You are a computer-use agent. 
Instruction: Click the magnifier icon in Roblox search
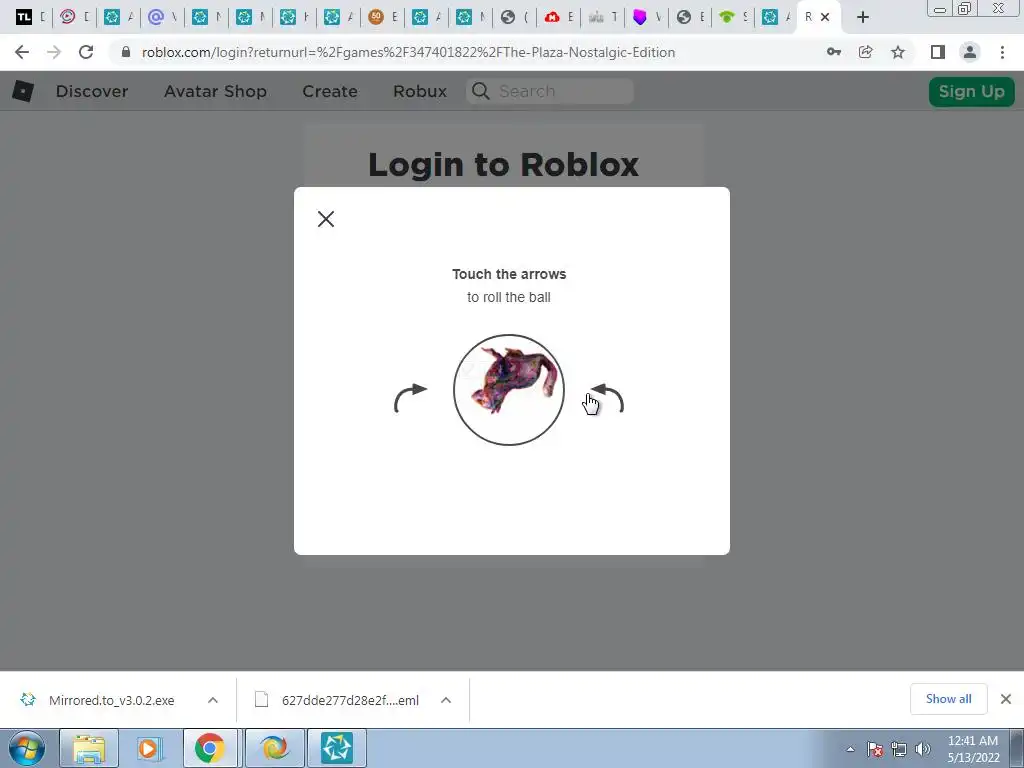click(x=480, y=91)
